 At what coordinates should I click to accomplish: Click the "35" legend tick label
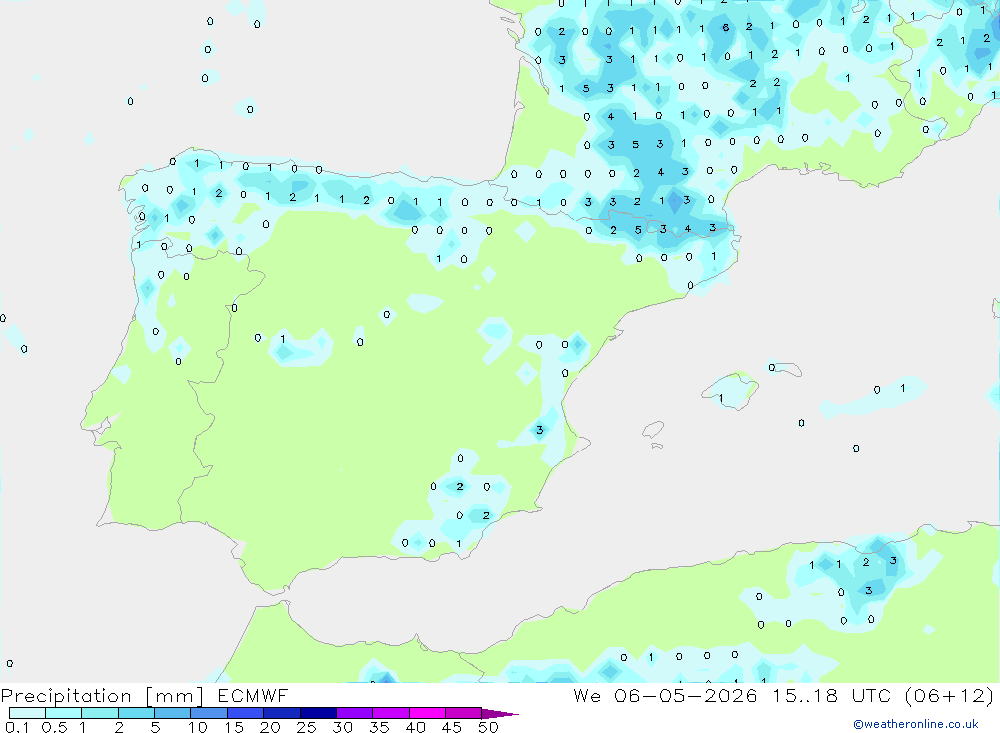[x=379, y=727]
